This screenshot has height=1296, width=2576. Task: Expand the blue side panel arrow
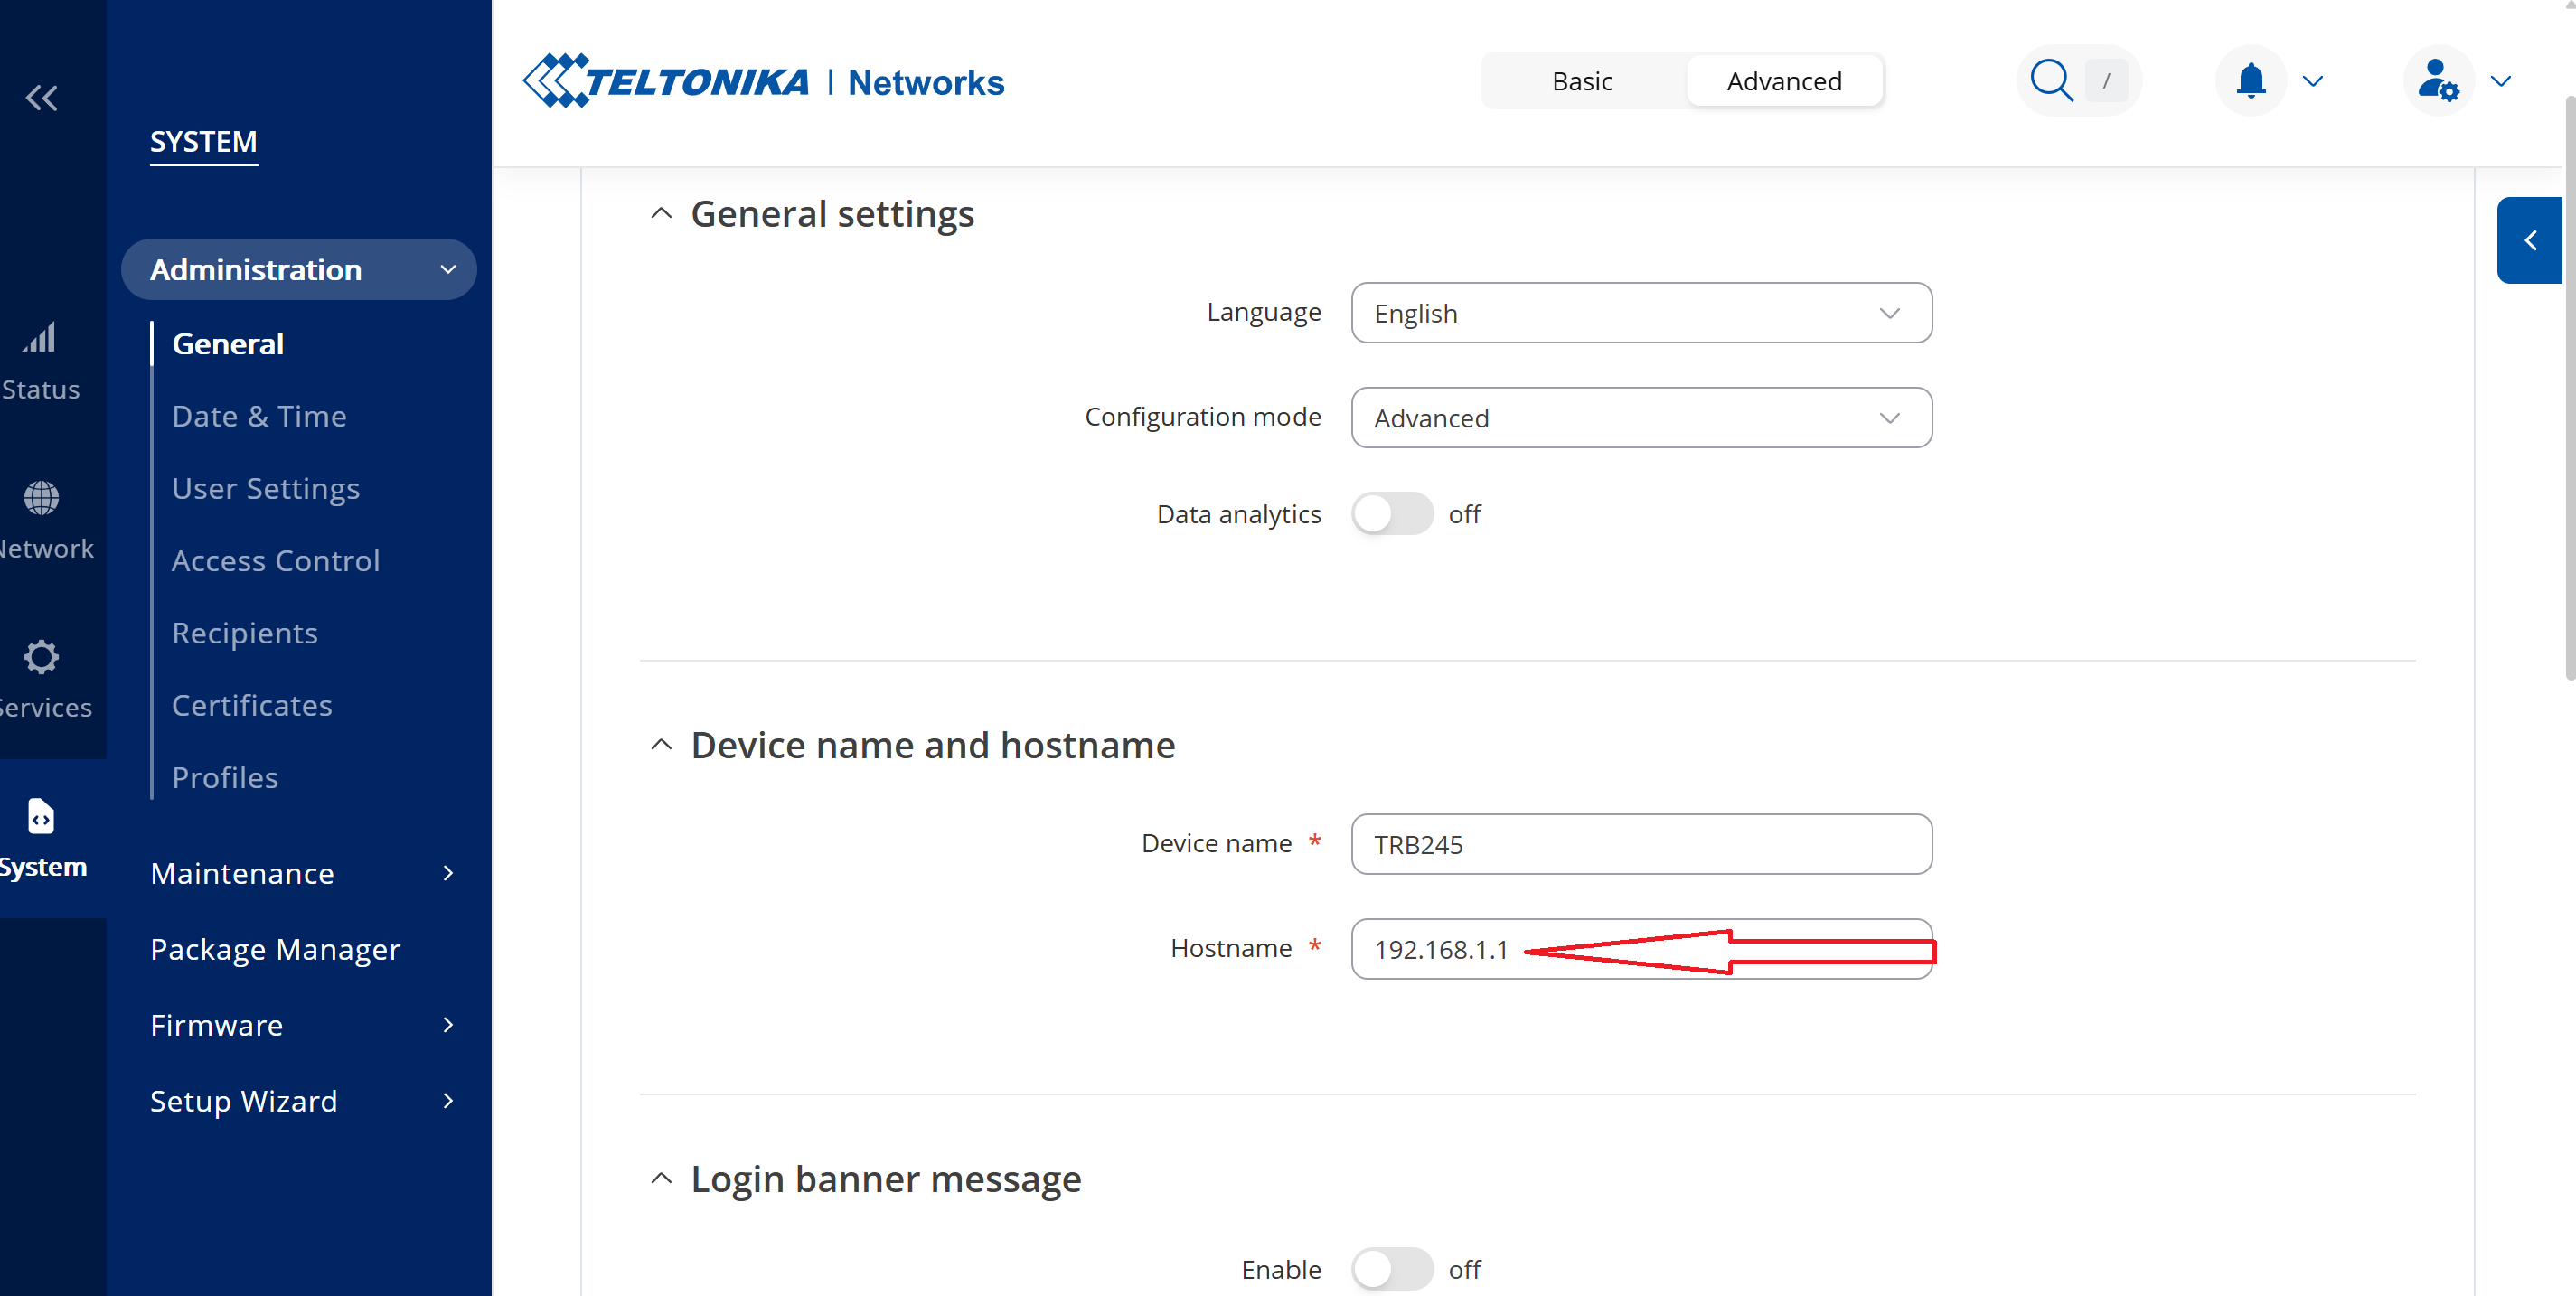[x=2530, y=240]
